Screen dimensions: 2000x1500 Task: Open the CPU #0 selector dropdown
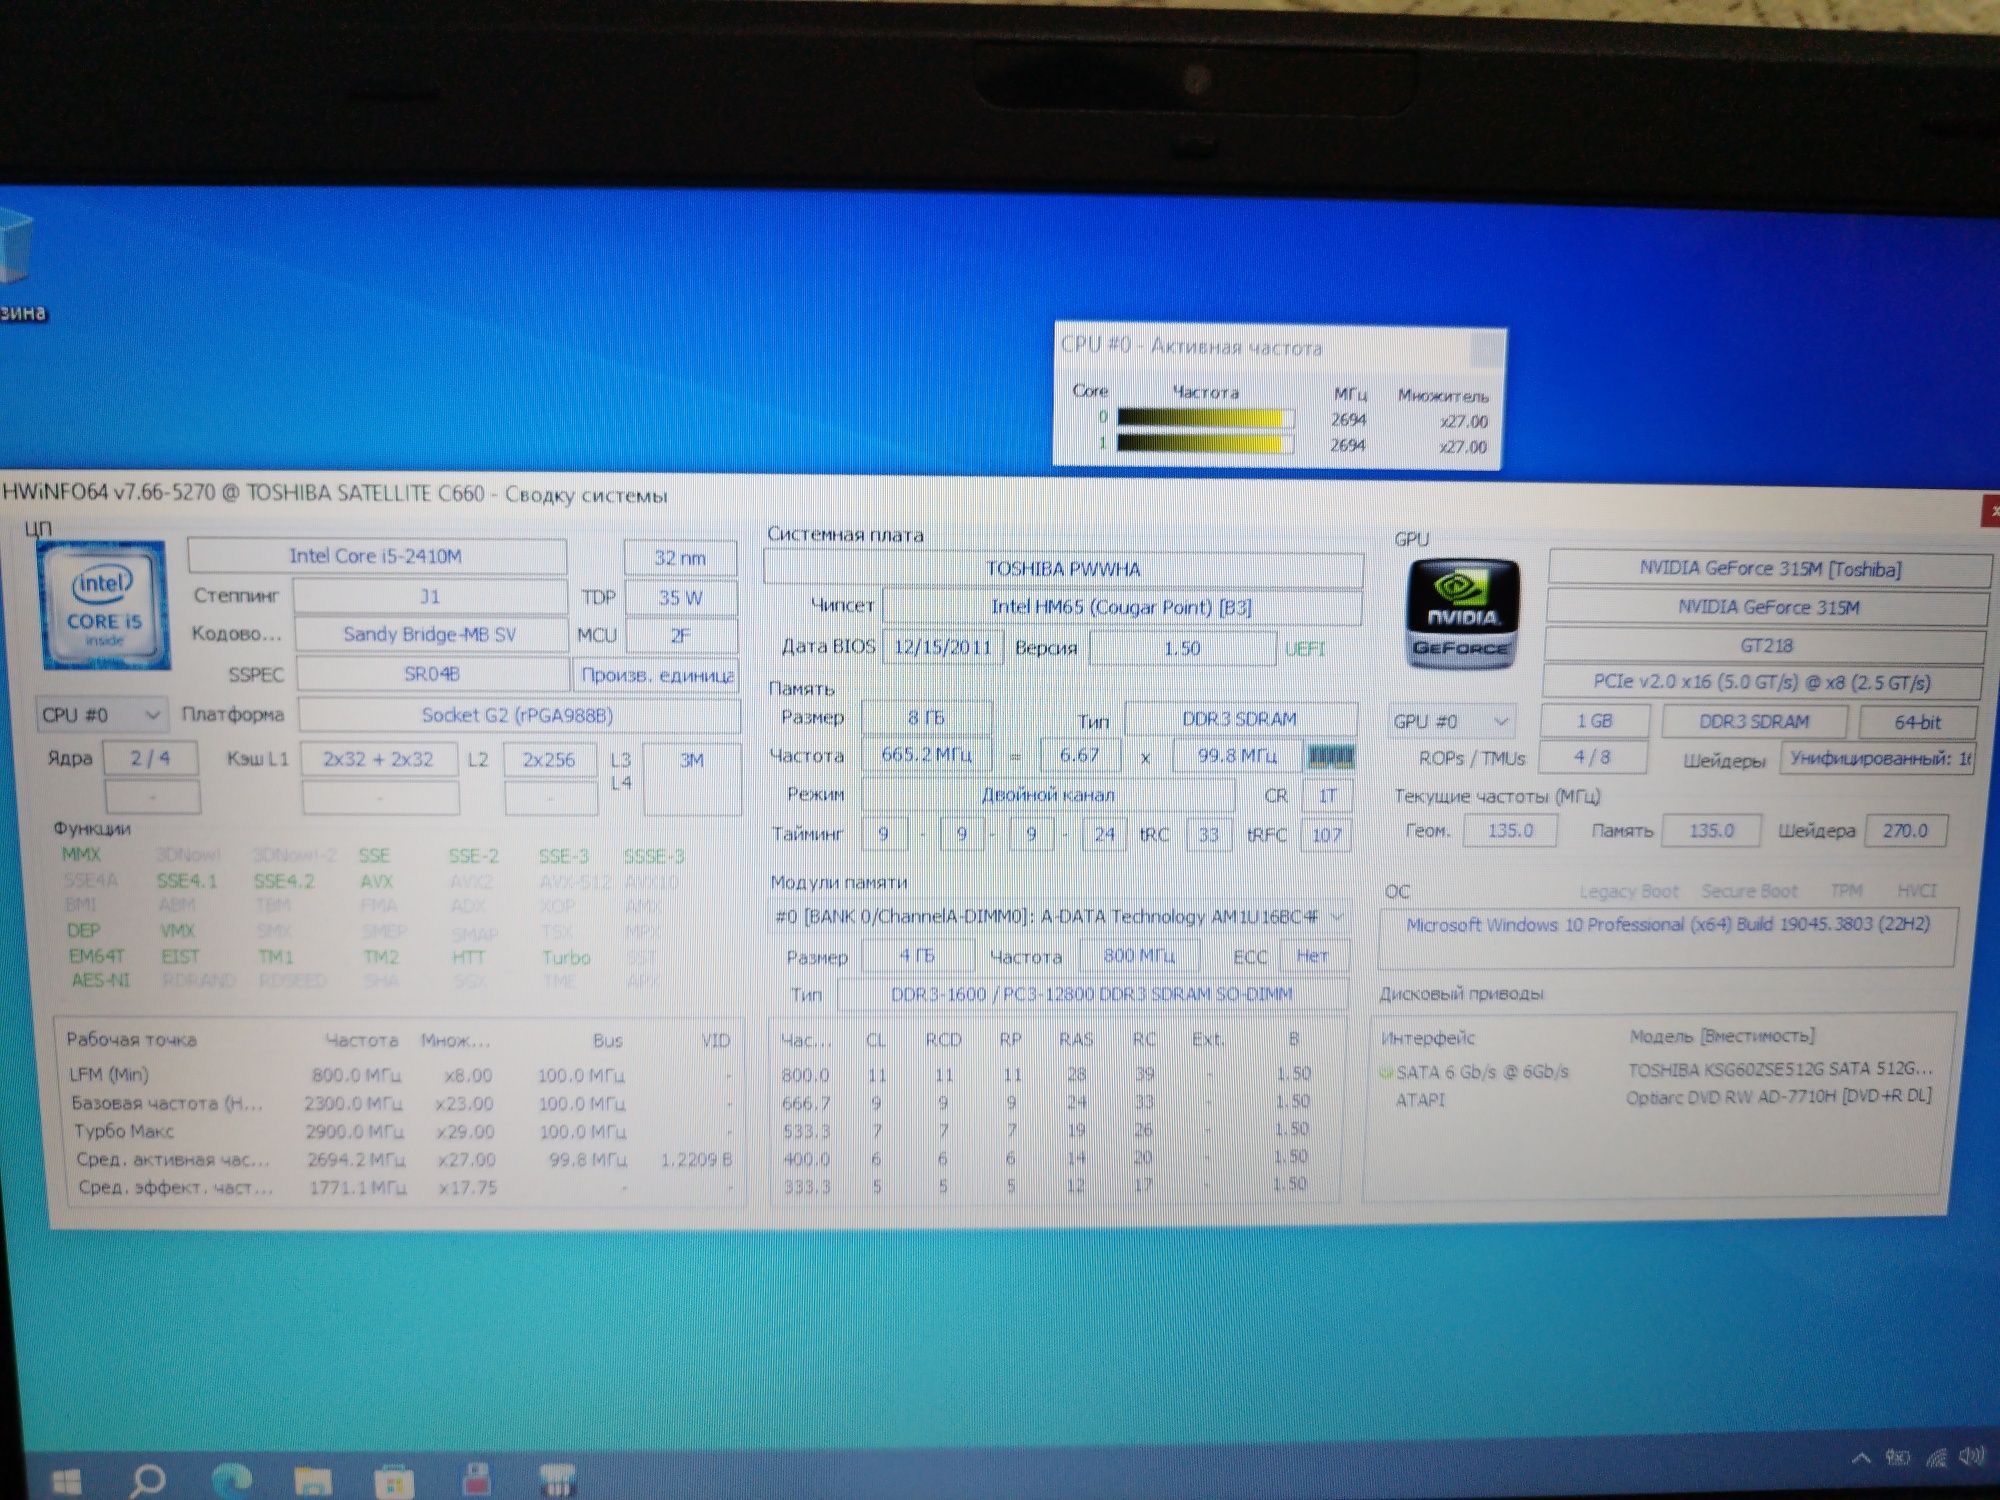click(101, 715)
